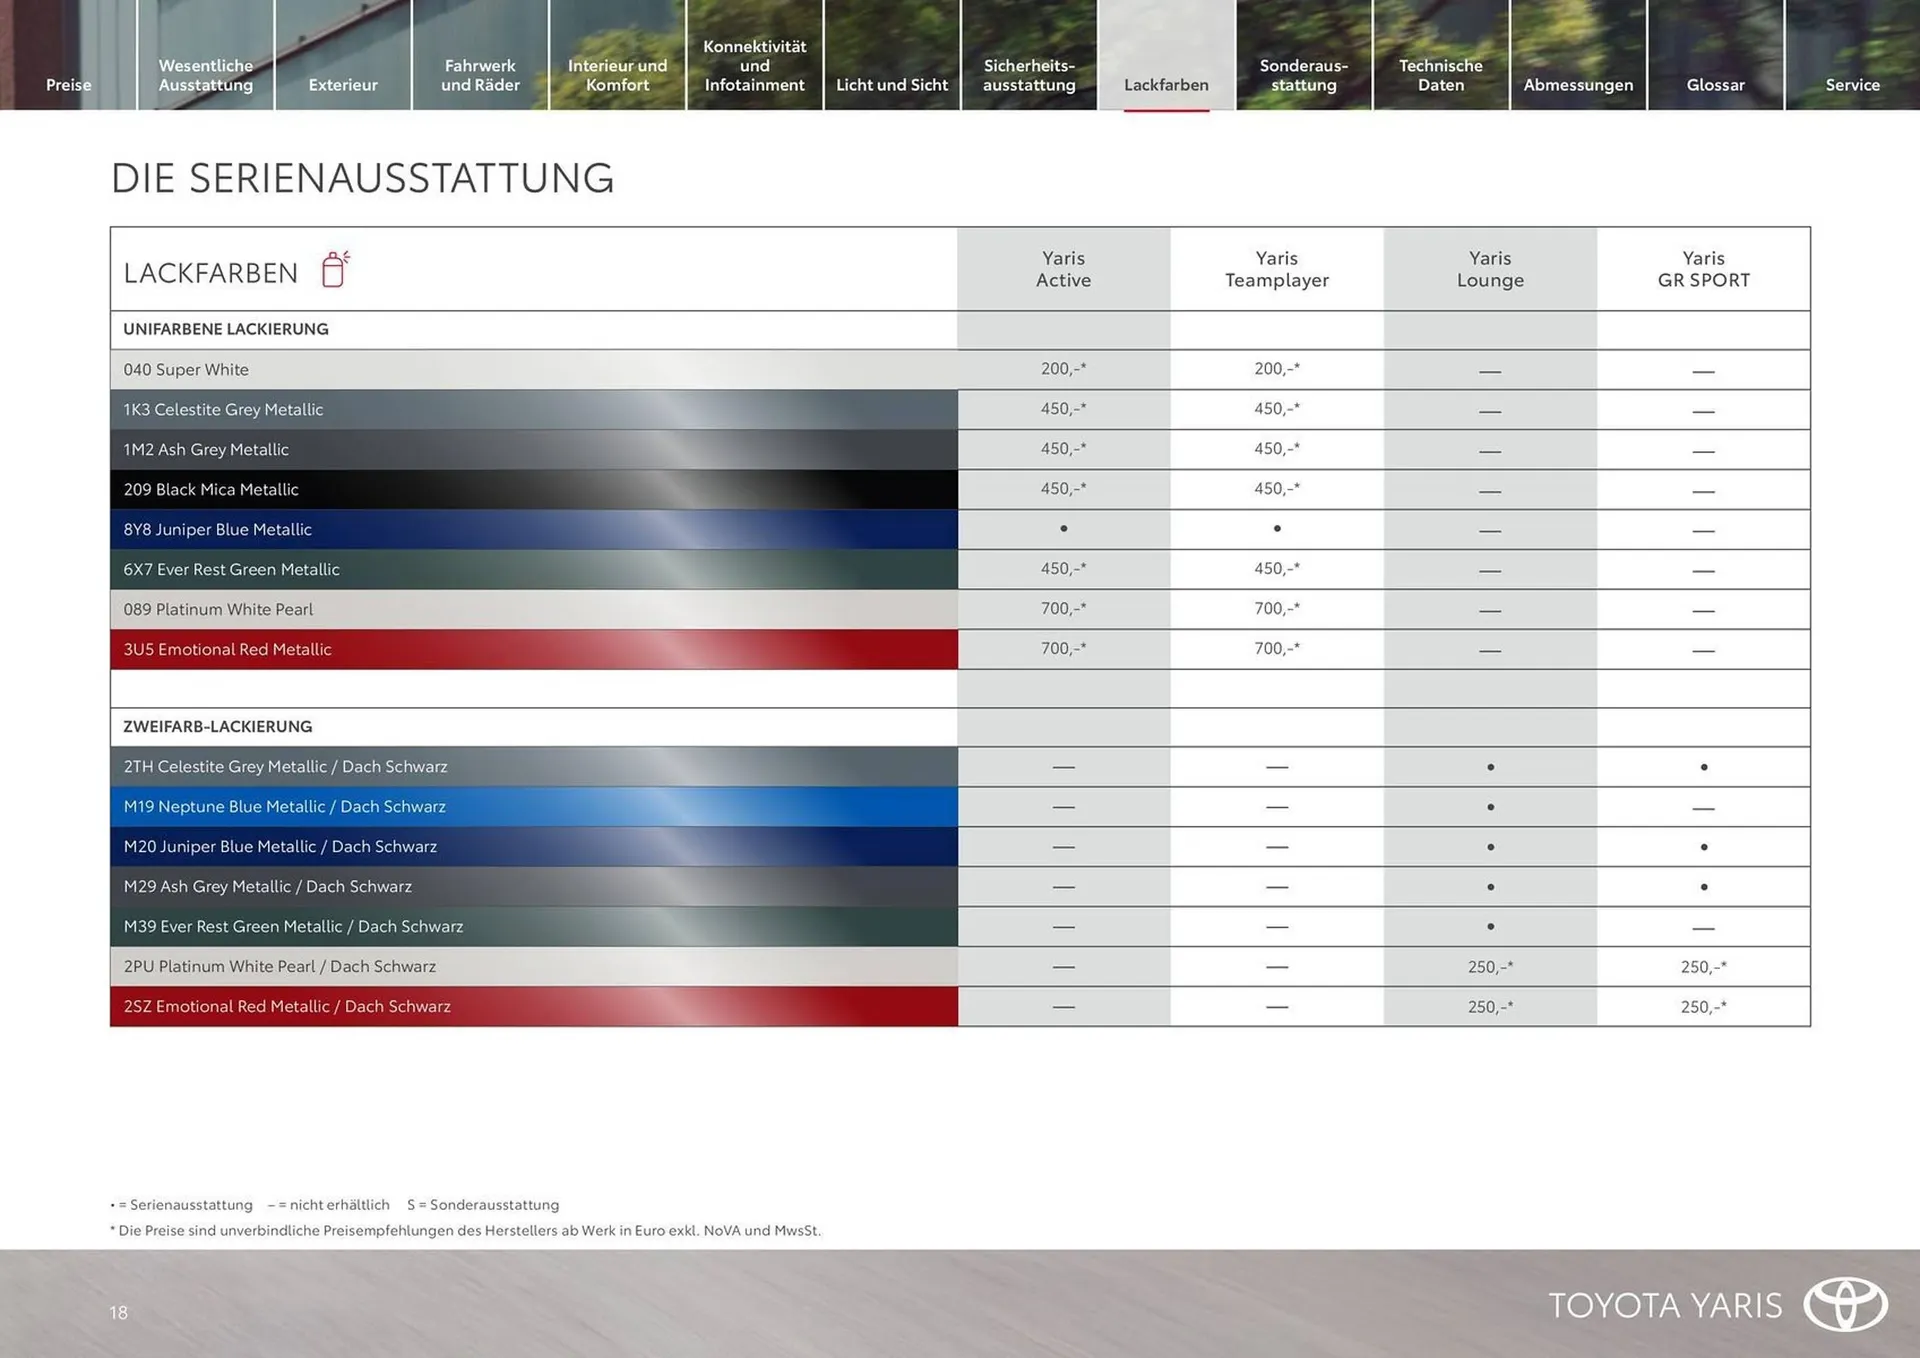Open the Sicherheitsausstattung tab
This screenshot has height=1358, width=1920.
point(1029,75)
